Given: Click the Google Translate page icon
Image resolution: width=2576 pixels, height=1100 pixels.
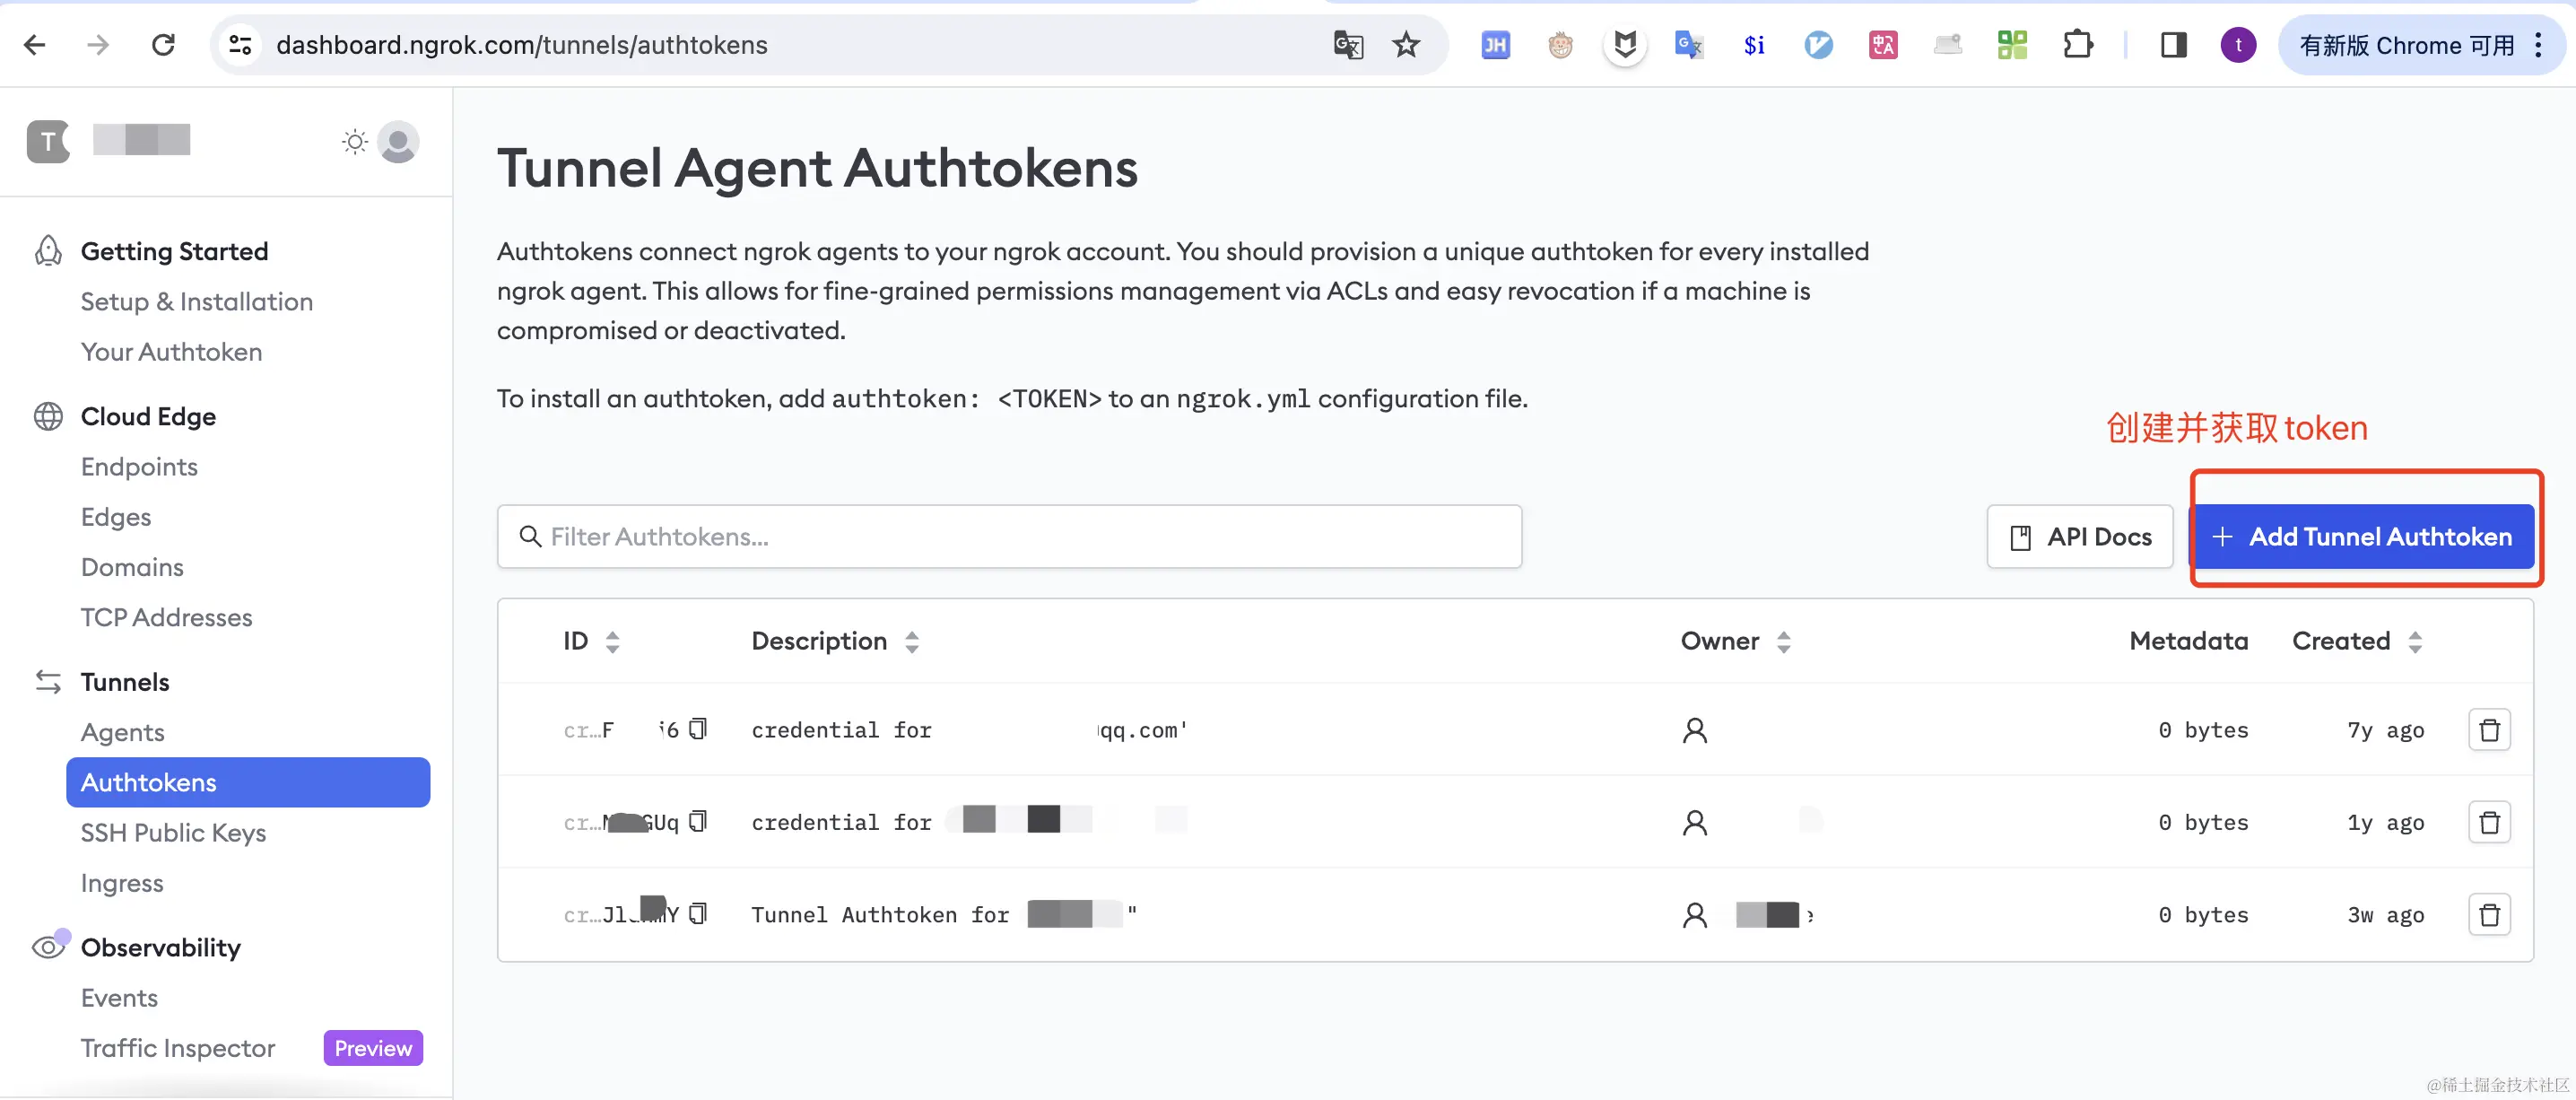Looking at the screenshot, I should [x=1347, y=45].
